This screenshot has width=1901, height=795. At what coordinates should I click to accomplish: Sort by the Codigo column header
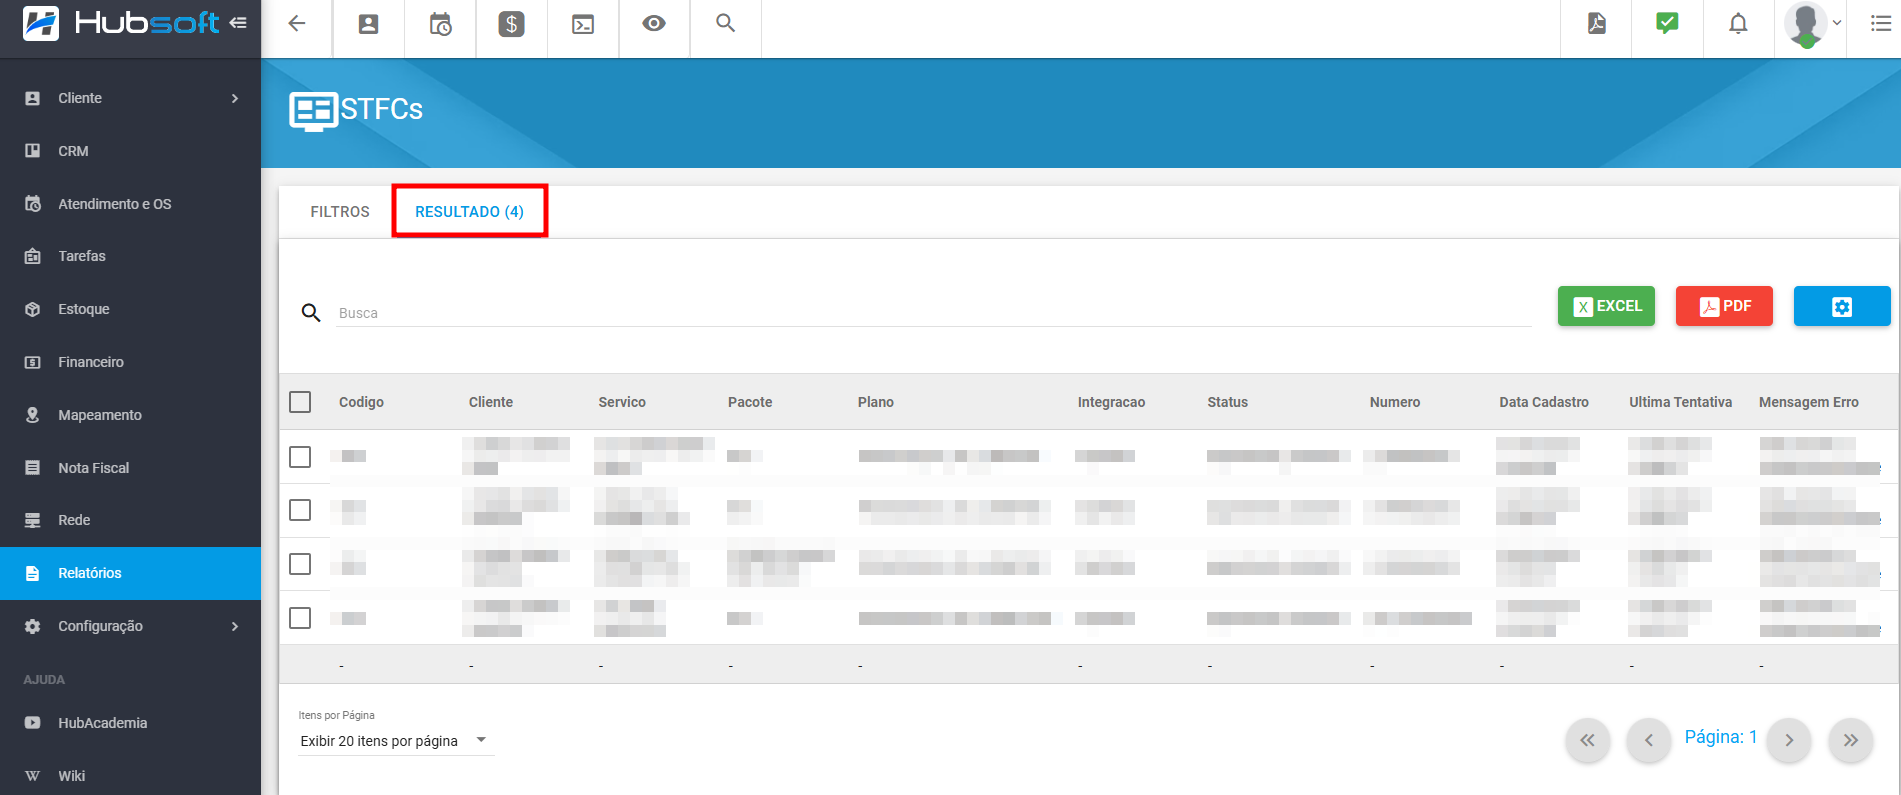361,402
